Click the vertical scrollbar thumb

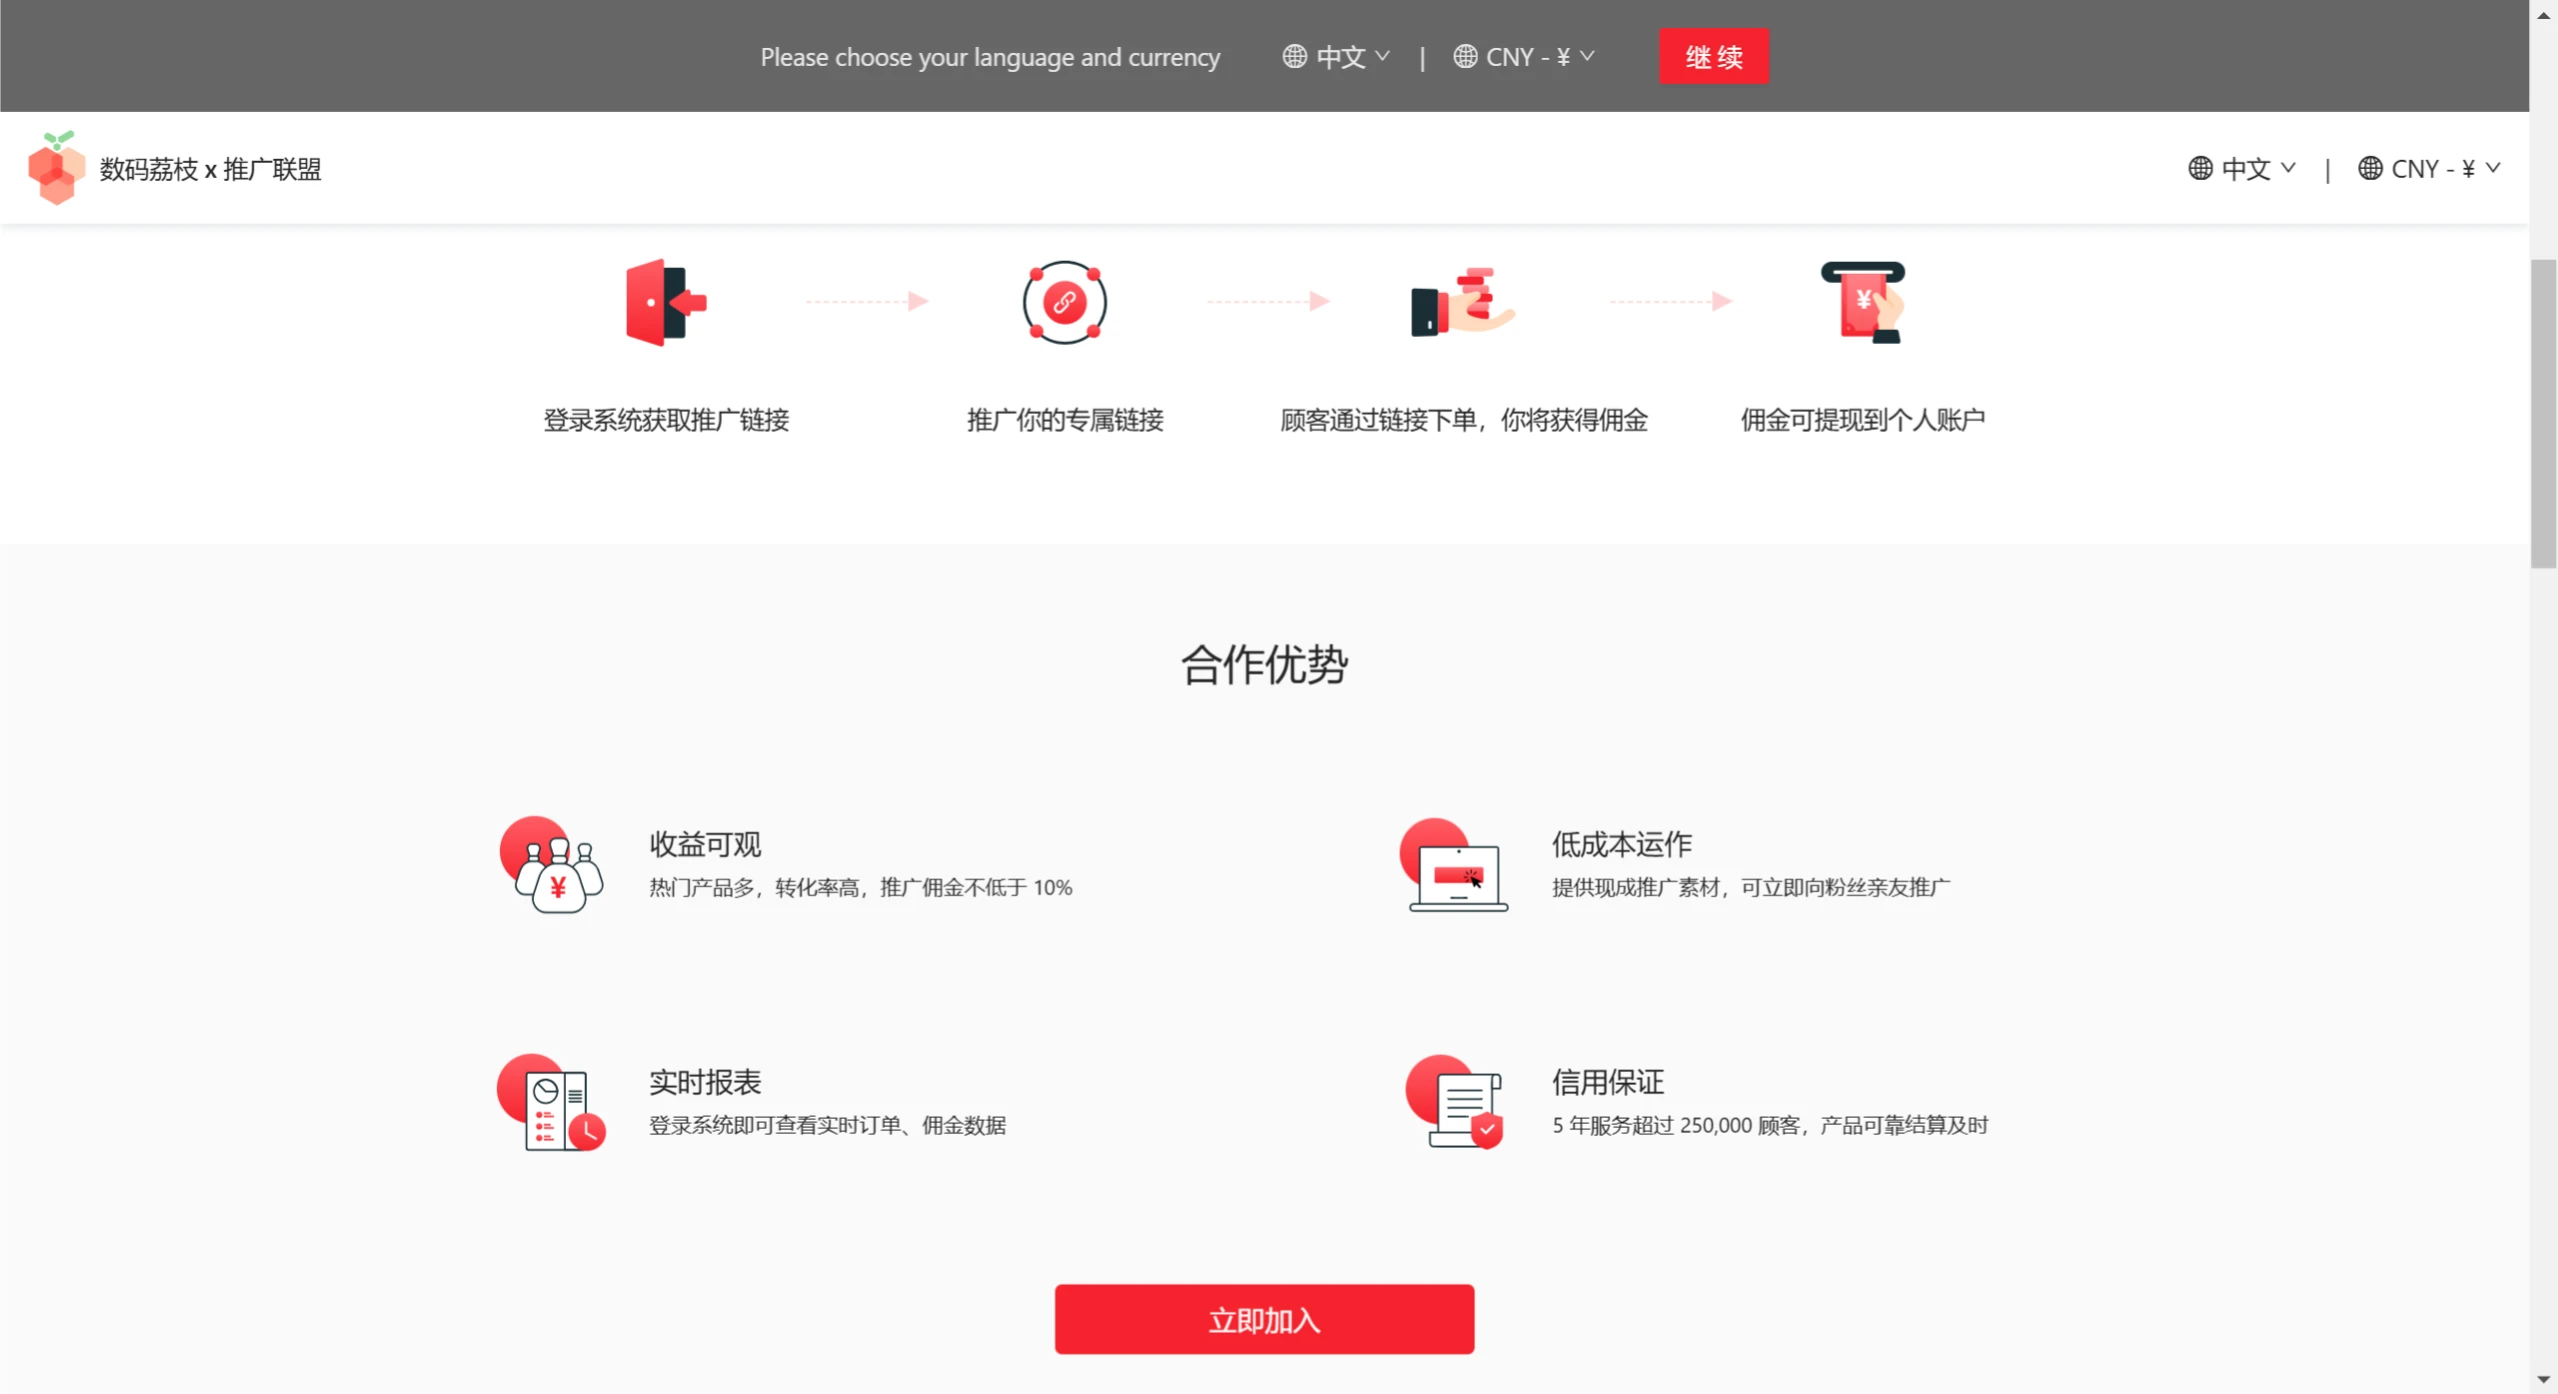(x=2541, y=410)
